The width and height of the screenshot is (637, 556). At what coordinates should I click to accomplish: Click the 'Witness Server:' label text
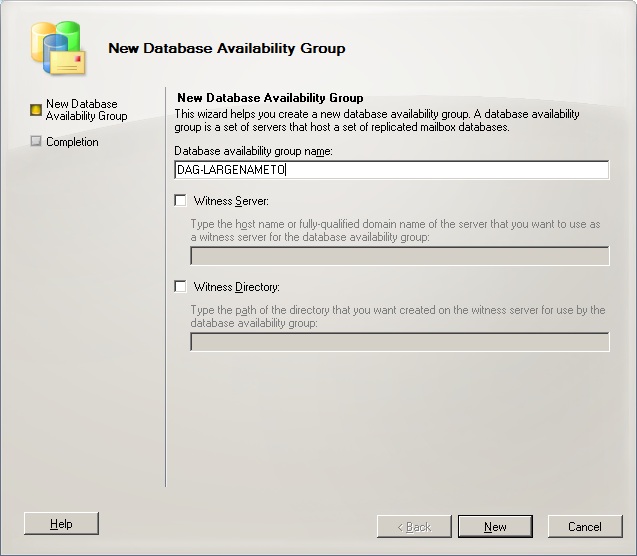(x=230, y=201)
